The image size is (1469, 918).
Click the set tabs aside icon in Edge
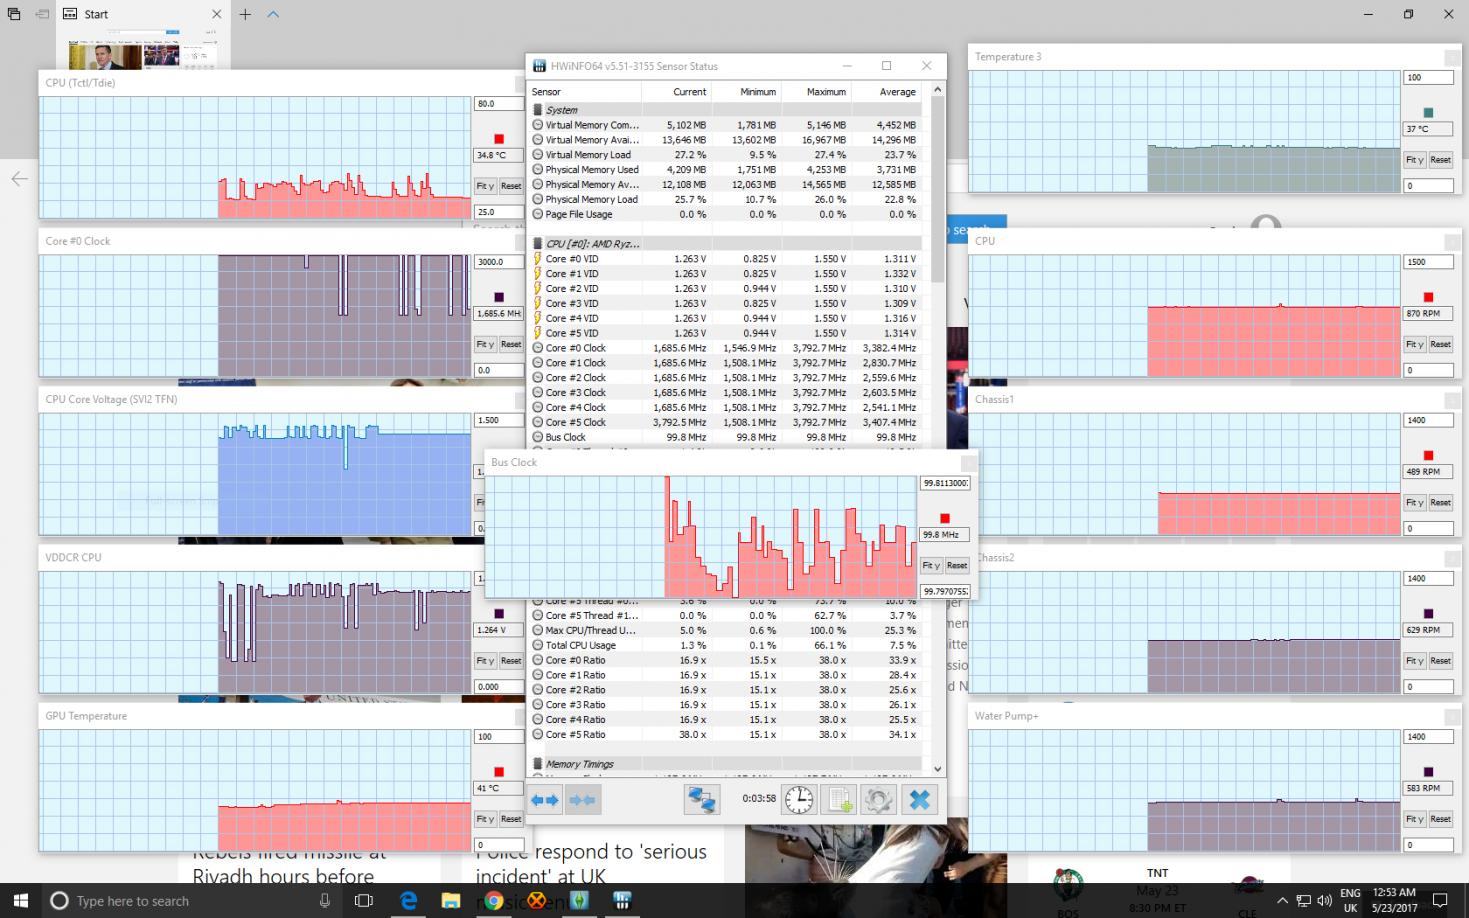pyautogui.click(x=42, y=14)
